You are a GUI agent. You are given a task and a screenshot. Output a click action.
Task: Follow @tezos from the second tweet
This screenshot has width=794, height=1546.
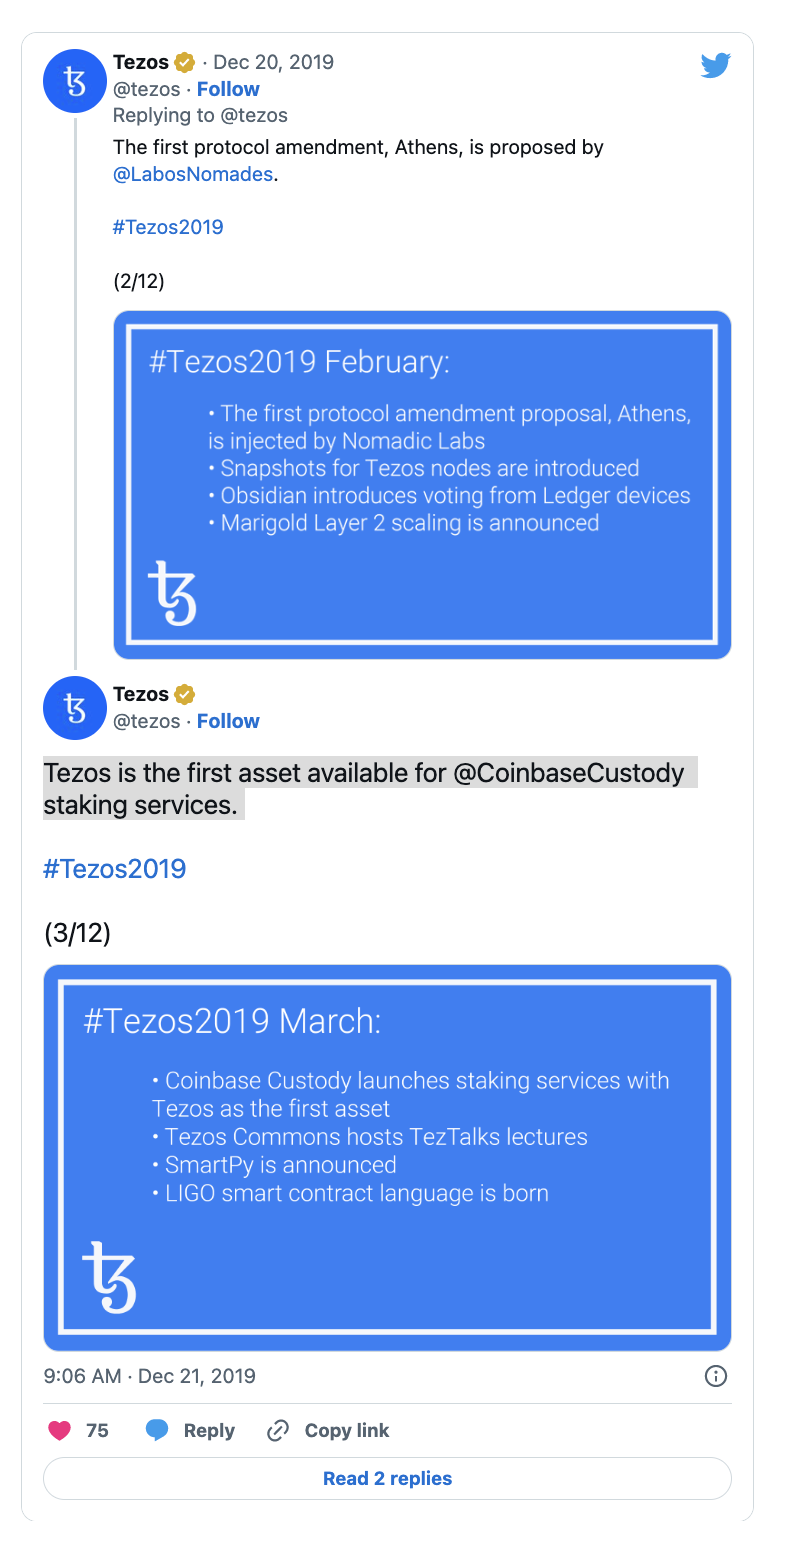(228, 721)
